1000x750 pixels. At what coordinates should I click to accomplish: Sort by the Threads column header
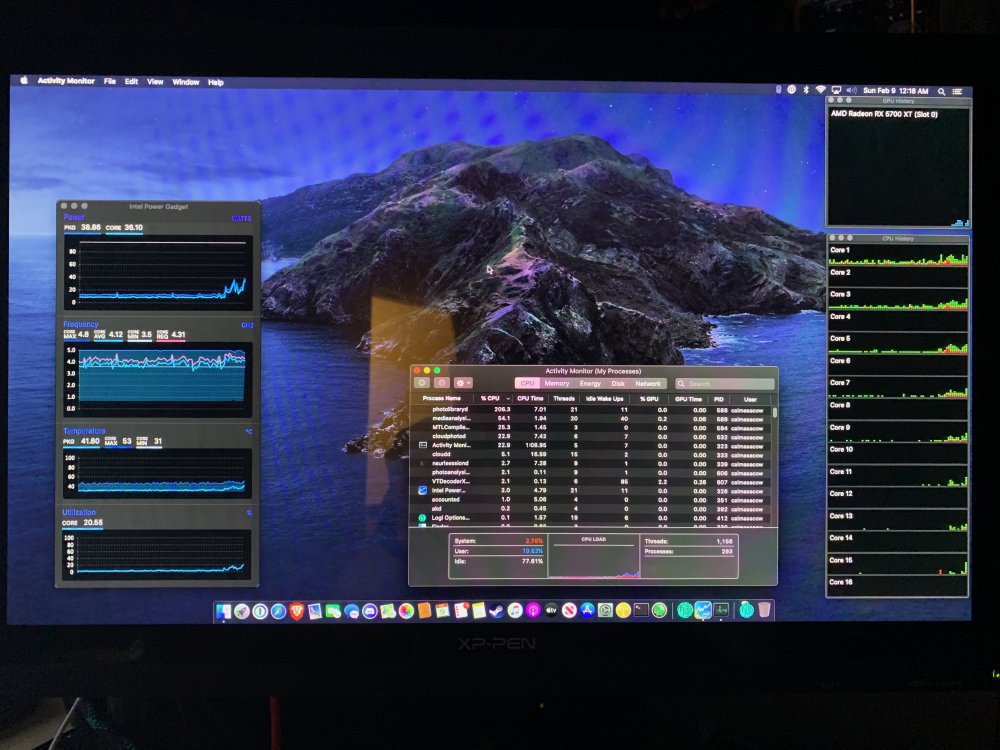[564, 399]
